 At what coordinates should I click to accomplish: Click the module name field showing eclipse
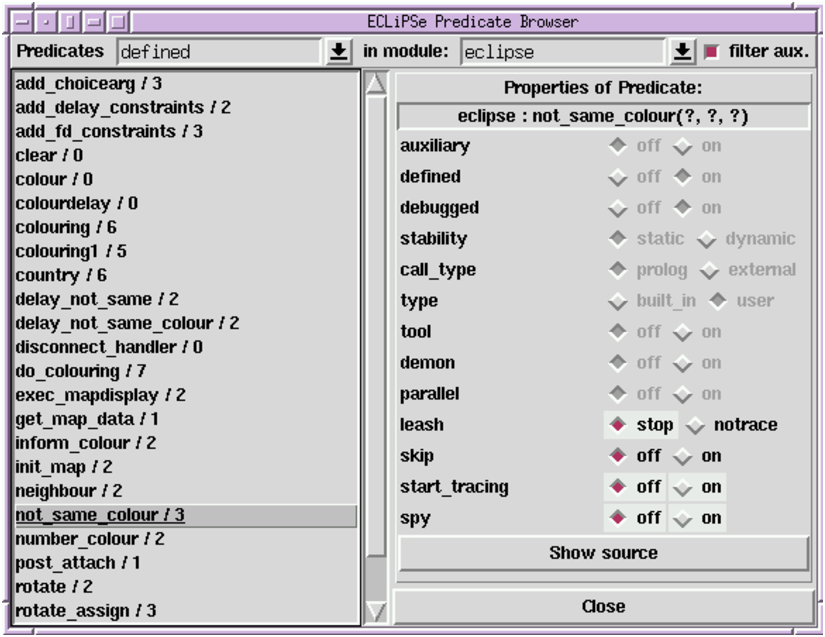pos(562,51)
